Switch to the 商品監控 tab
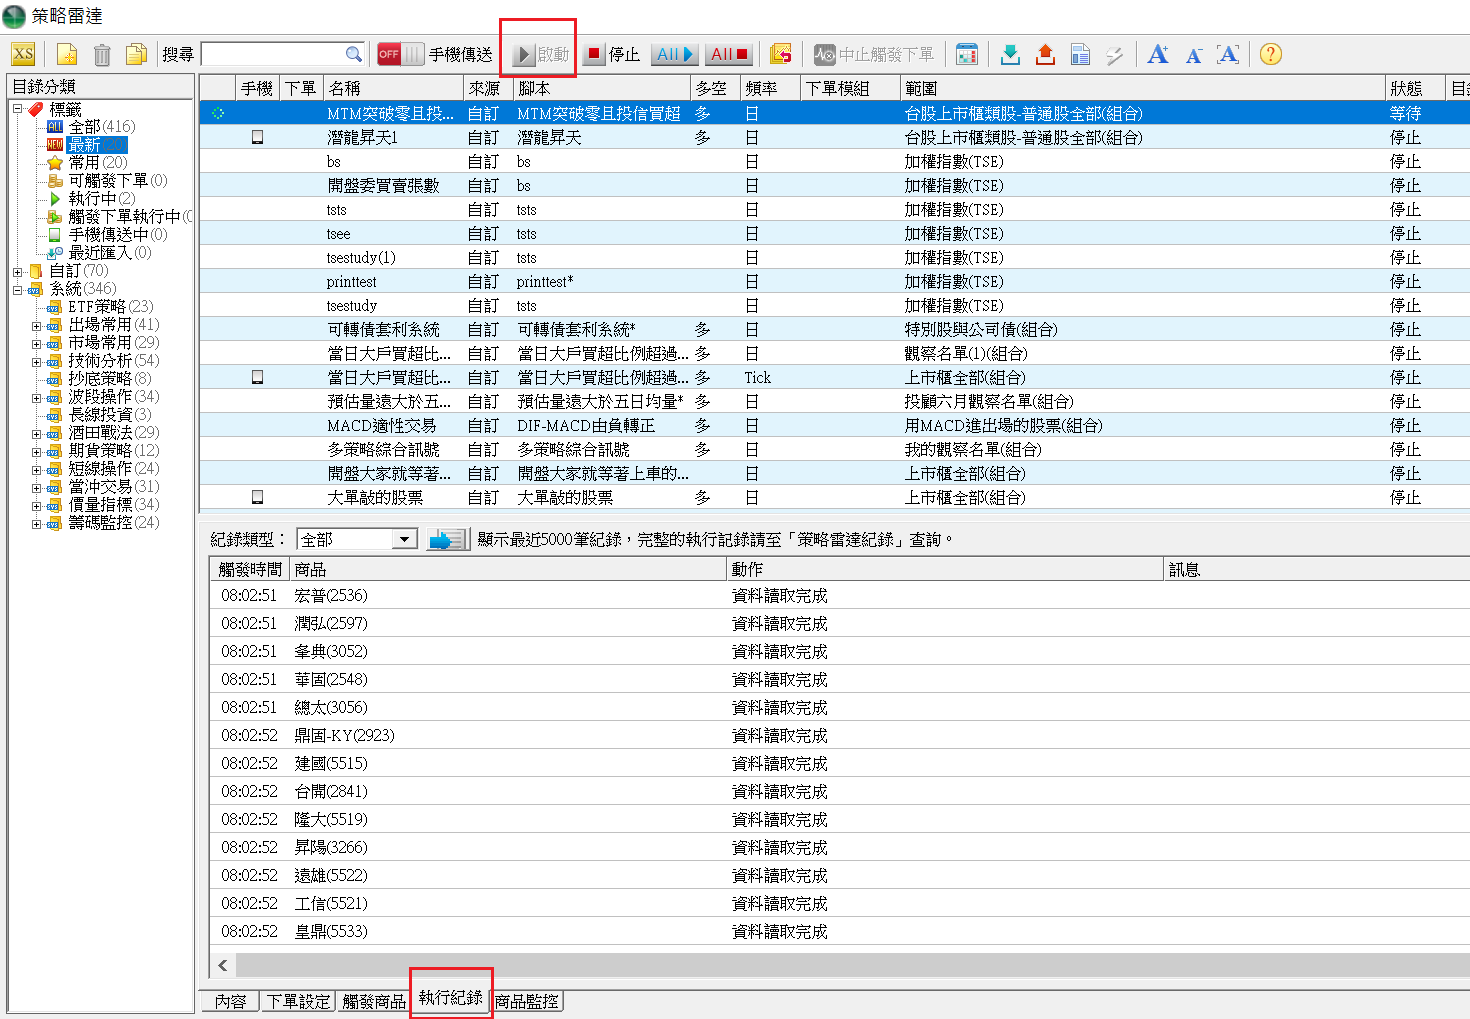This screenshot has width=1470, height=1019. click(x=527, y=1001)
